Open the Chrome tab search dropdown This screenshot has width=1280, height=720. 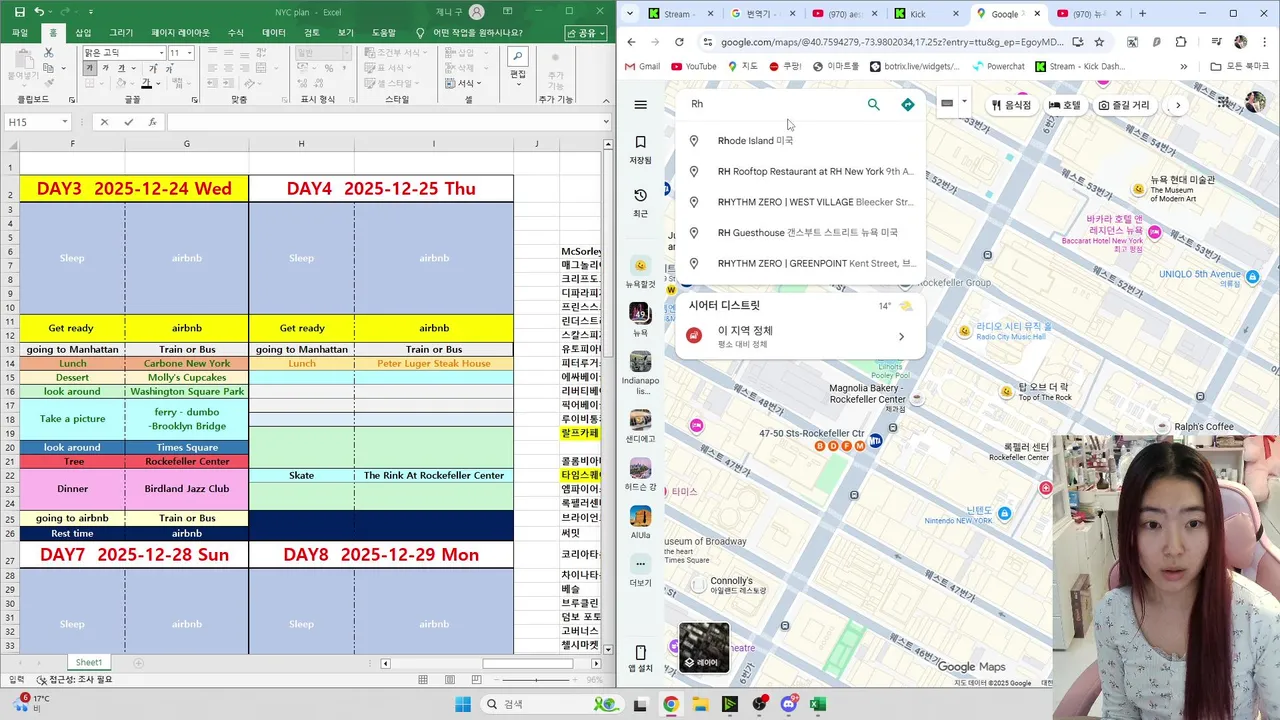tap(630, 14)
